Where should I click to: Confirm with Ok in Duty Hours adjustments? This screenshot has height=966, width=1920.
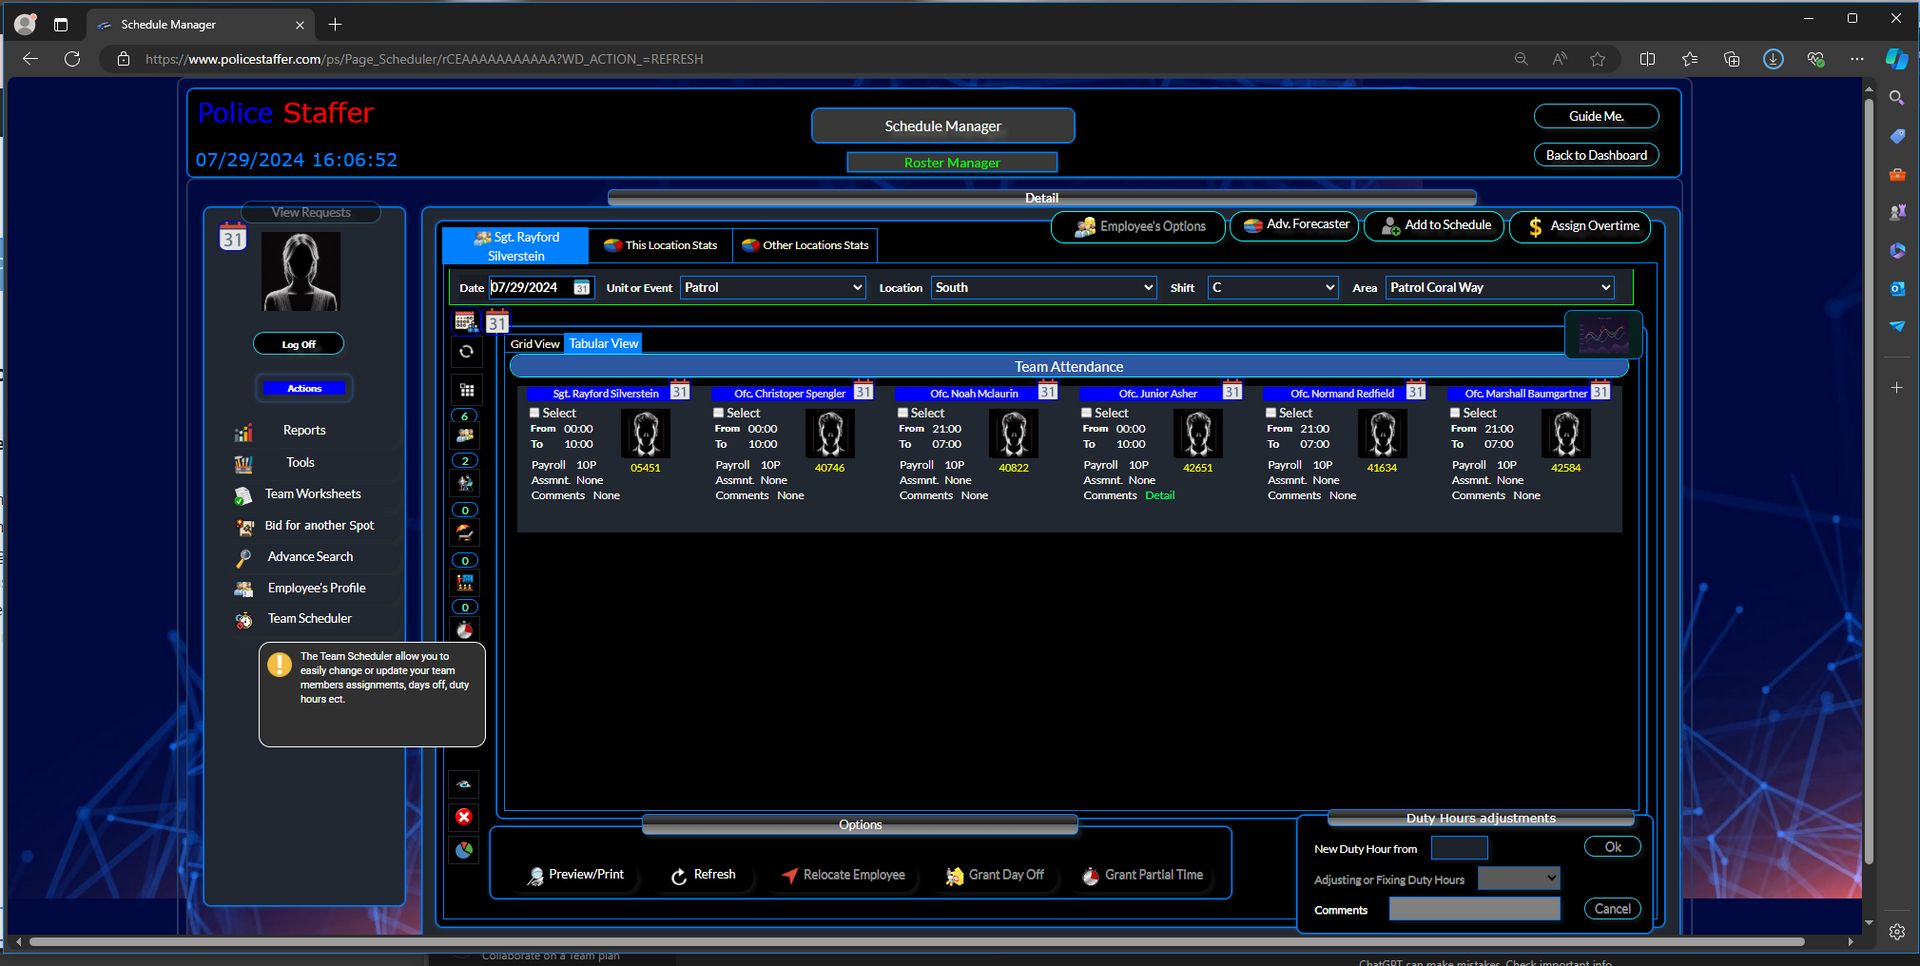point(1612,847)
